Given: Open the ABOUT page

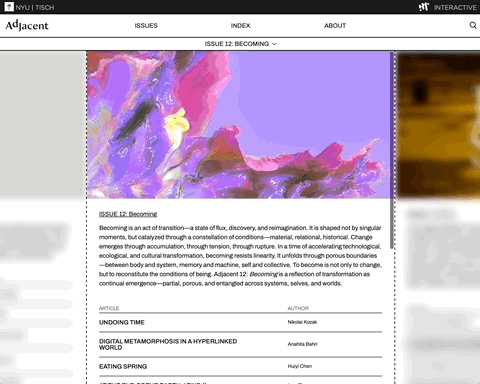Looking at the screenshot, I should coord(335,26).
